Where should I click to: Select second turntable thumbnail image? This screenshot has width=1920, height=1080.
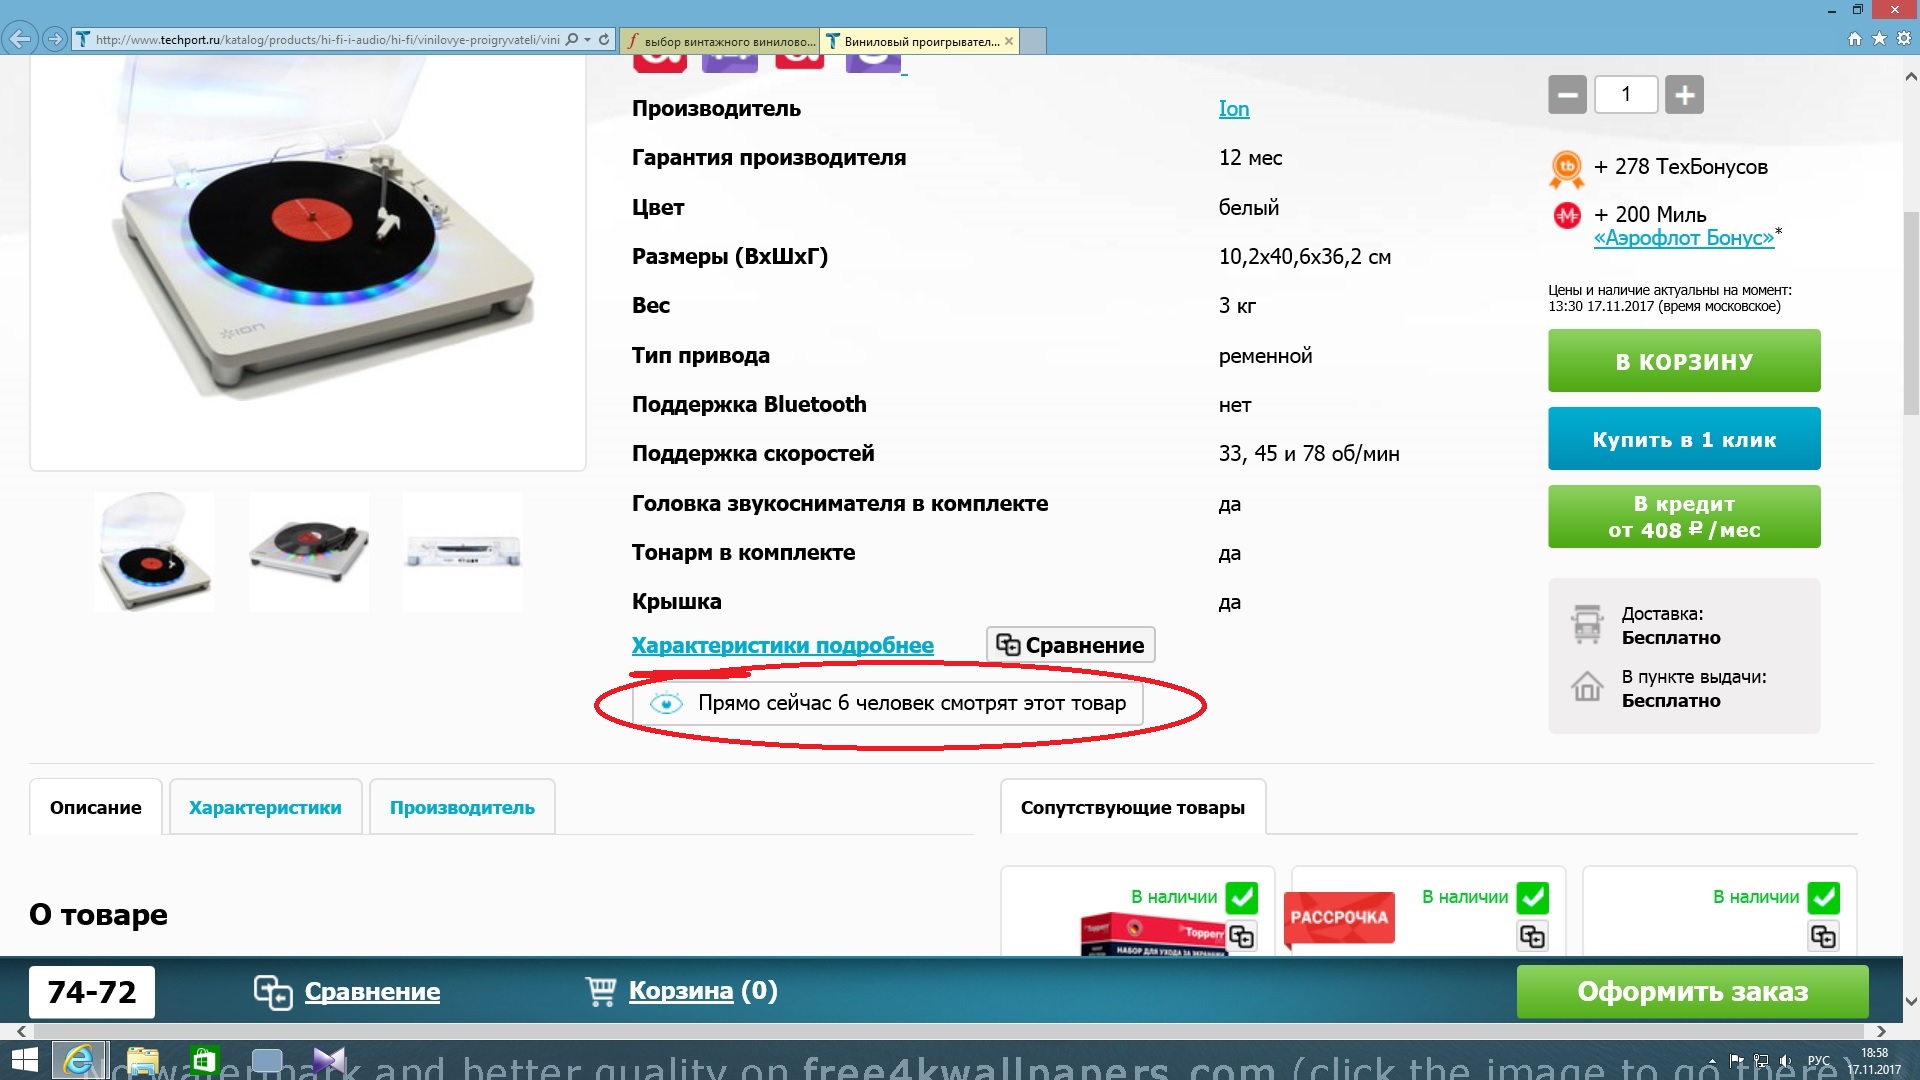309,551
